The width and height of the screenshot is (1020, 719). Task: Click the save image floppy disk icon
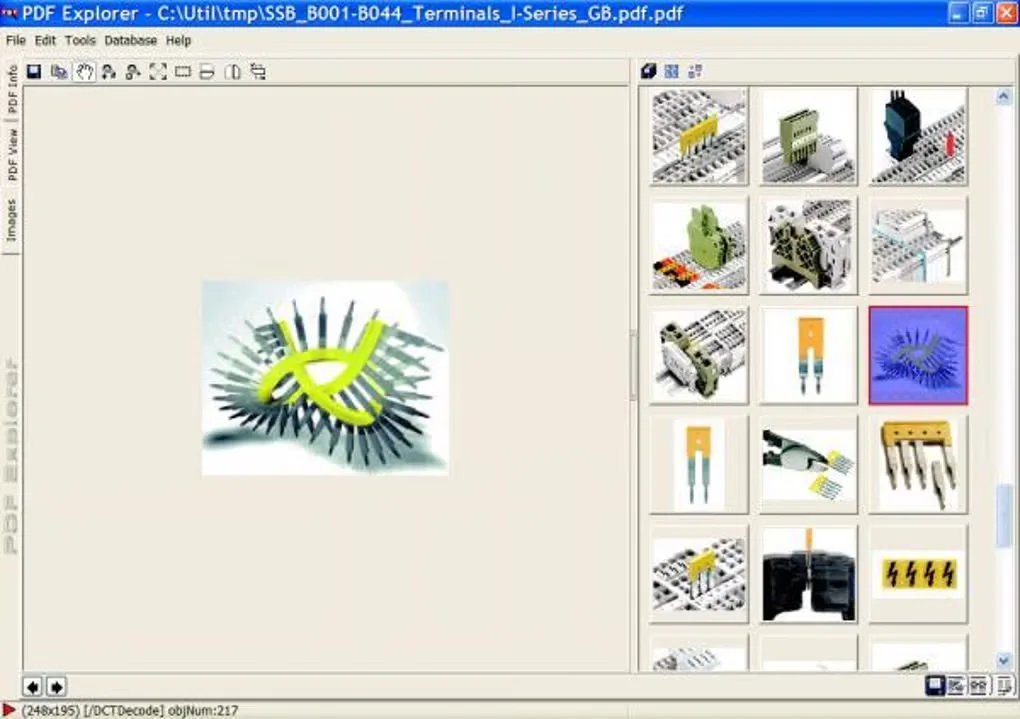[34, 72]
